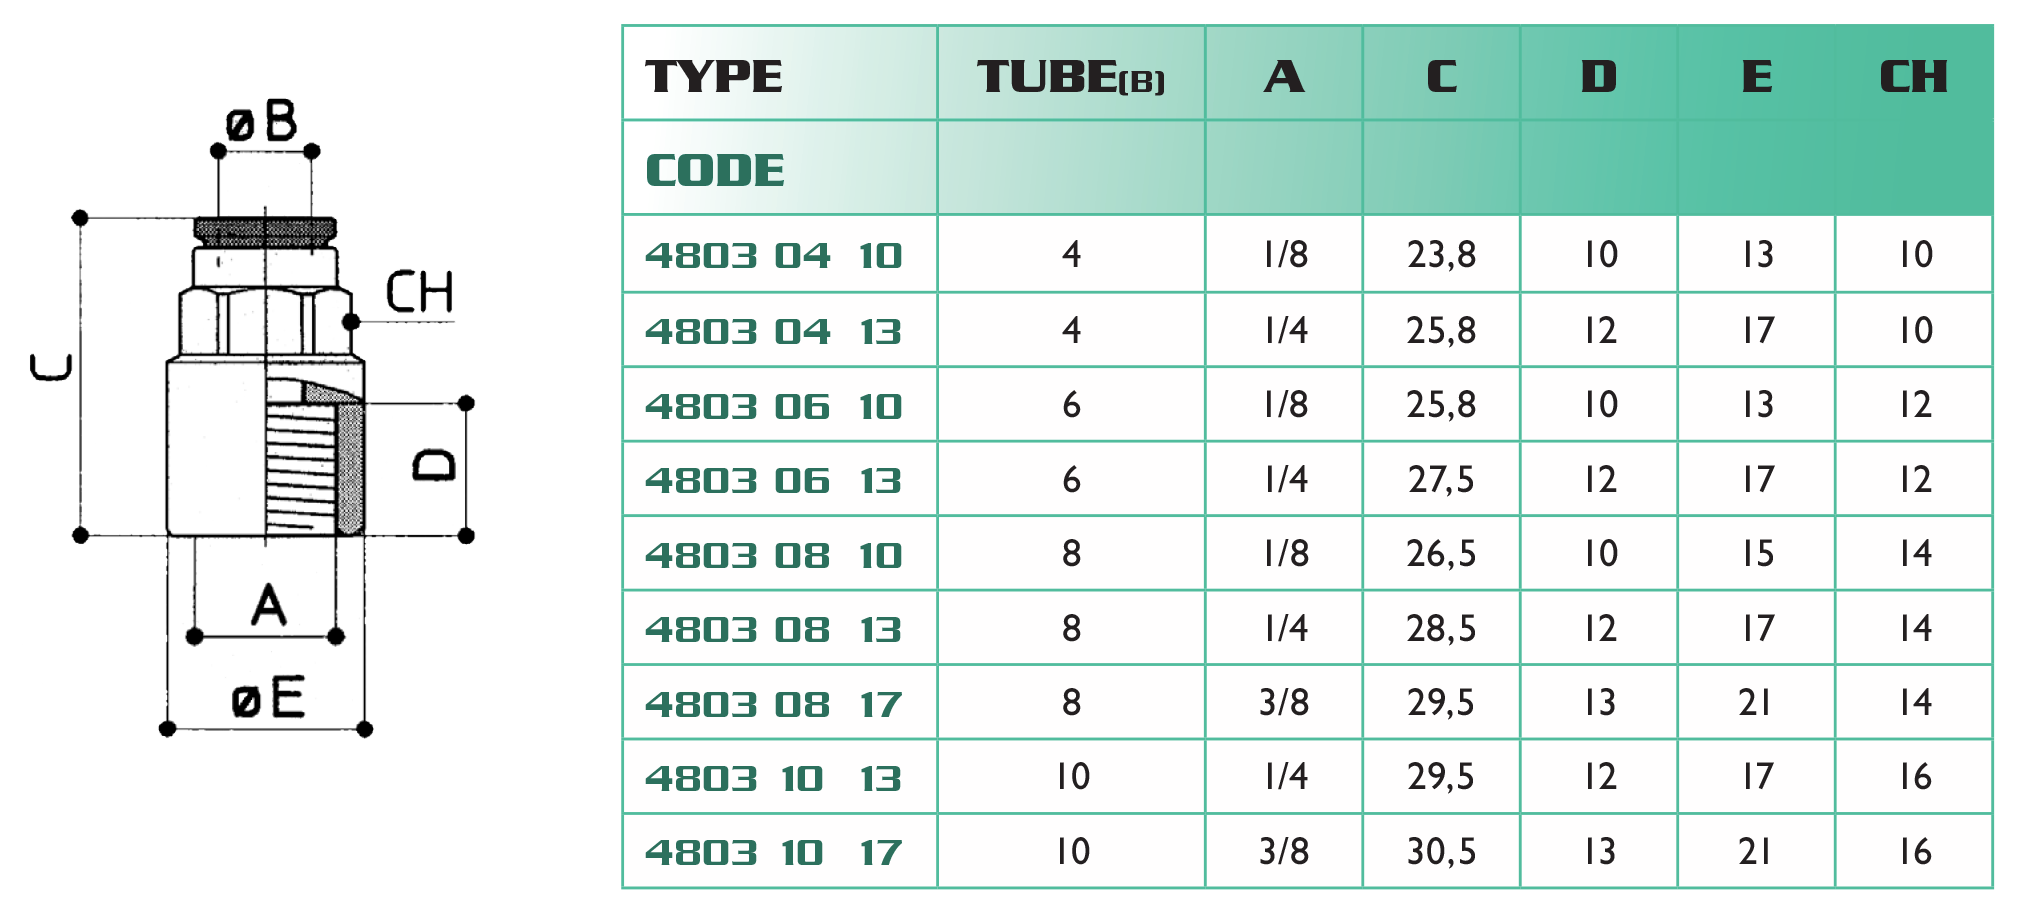Image resolution: width=2021 pixels, height=916 pixels.
Task: Click product code 4803 06 13
Action: [774, 481]
